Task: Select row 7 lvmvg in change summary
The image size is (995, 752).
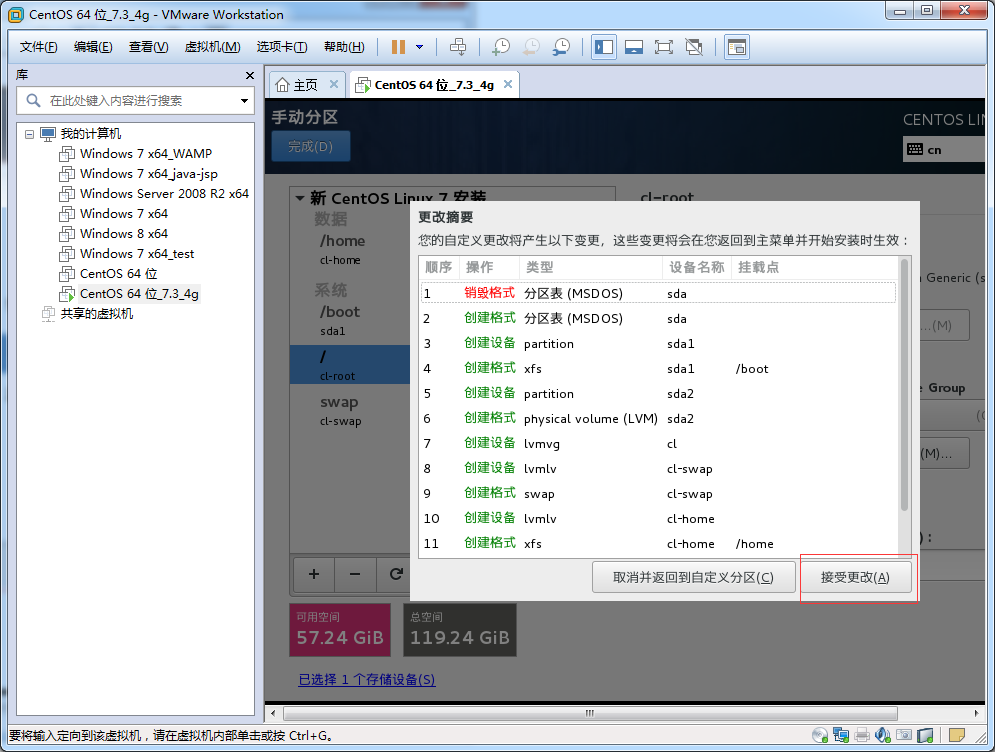Action: [658, 444]
